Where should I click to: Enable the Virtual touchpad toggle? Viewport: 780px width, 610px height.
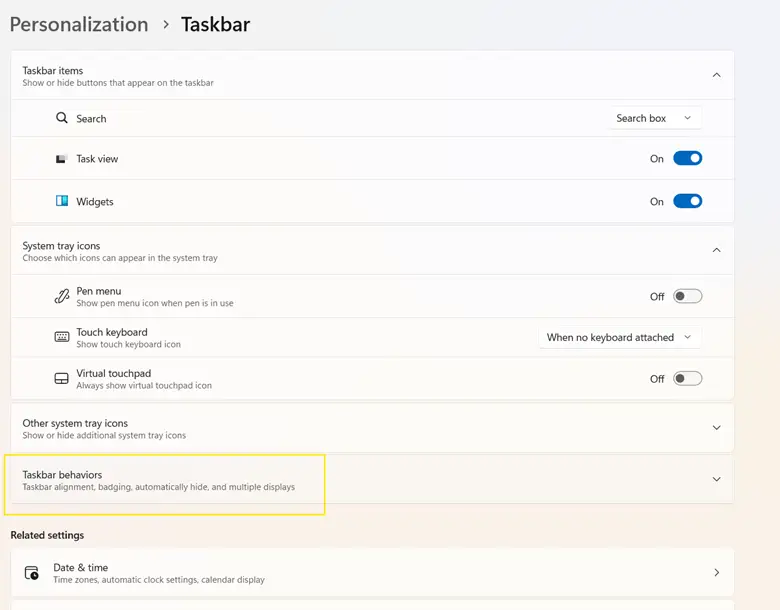pos(687,379)
